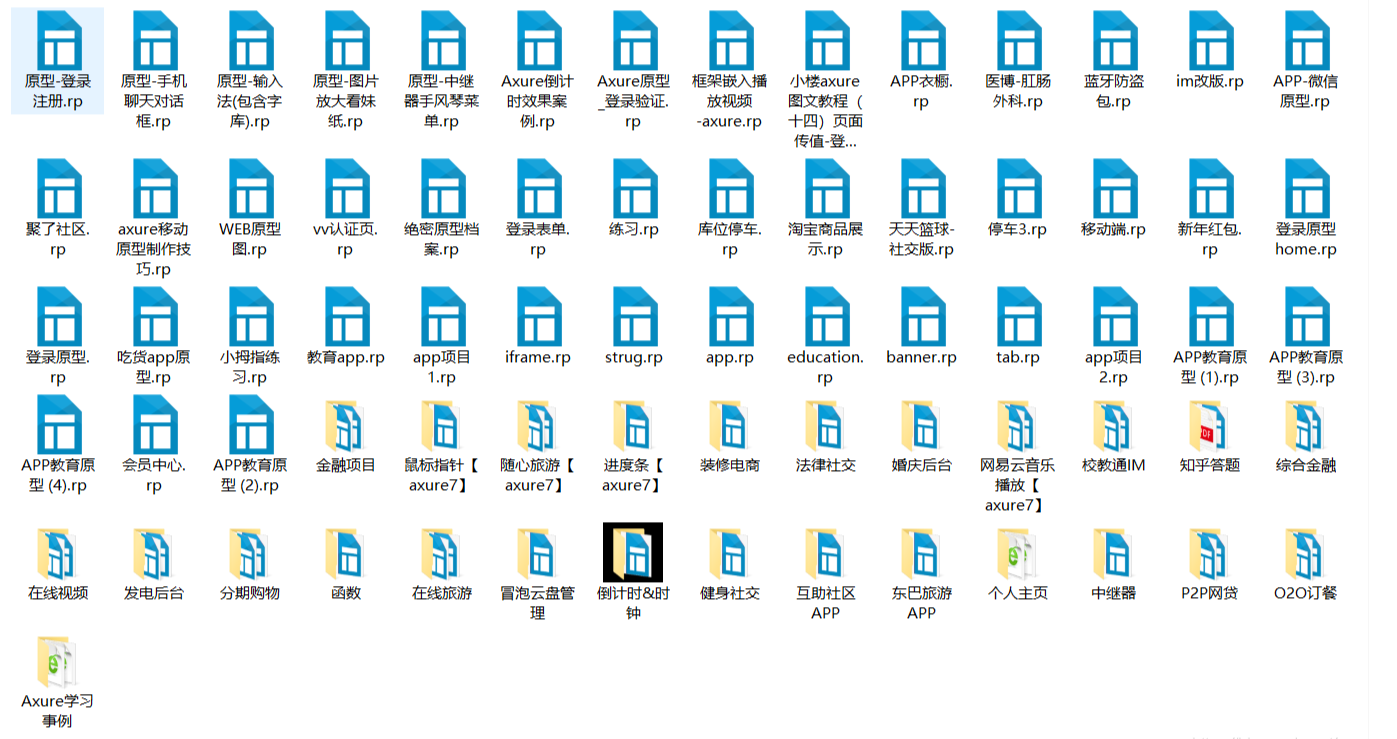Click the 停车3.rp file icon
This screenshot has width=1397, height=739.
[1019, 188]
